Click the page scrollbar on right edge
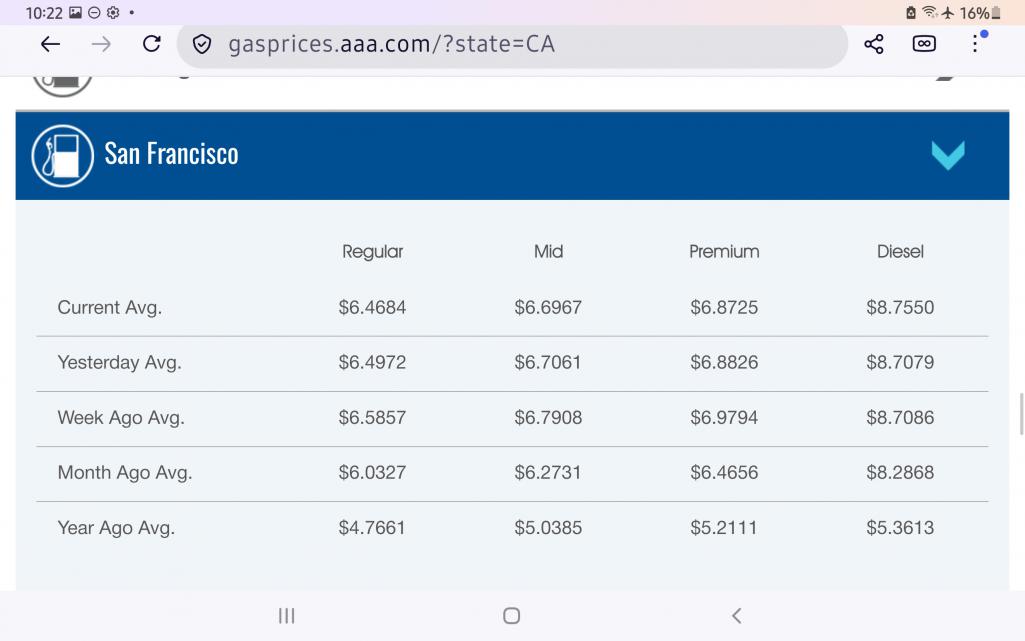1025x641 pixels. pyautogui.click(x=1021, y=414)
